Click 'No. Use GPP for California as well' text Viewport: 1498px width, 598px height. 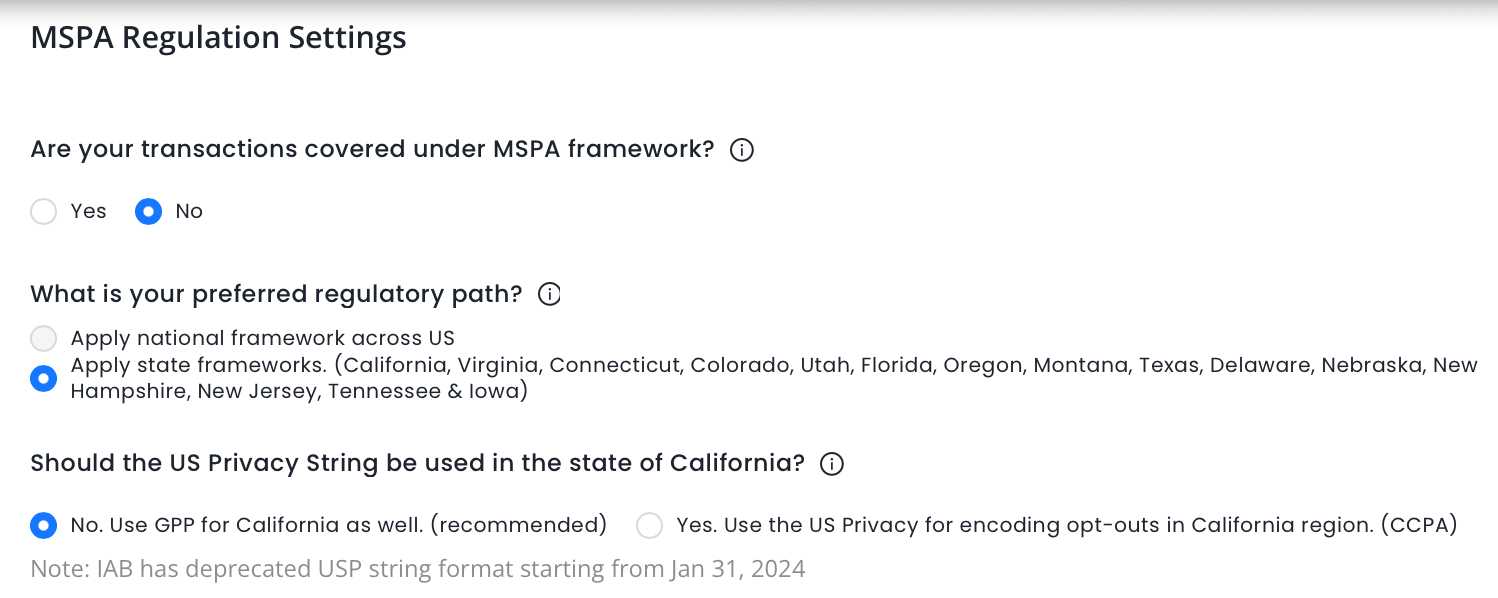[x=339, y=525]
